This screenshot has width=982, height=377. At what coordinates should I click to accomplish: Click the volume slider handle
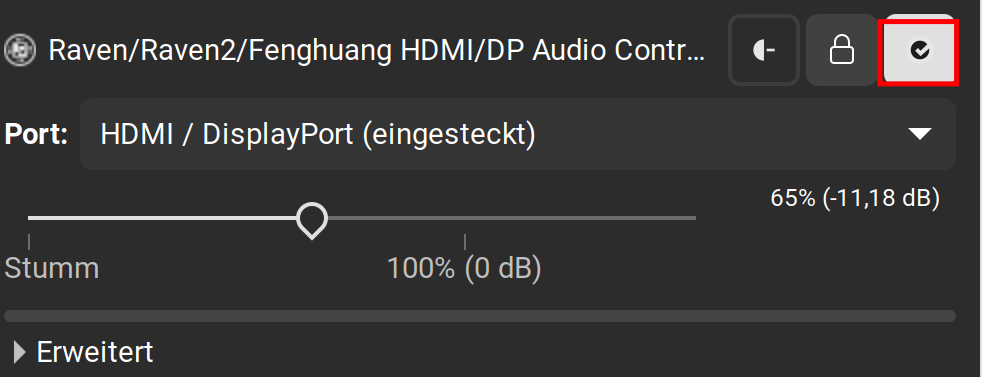(312, 220)
